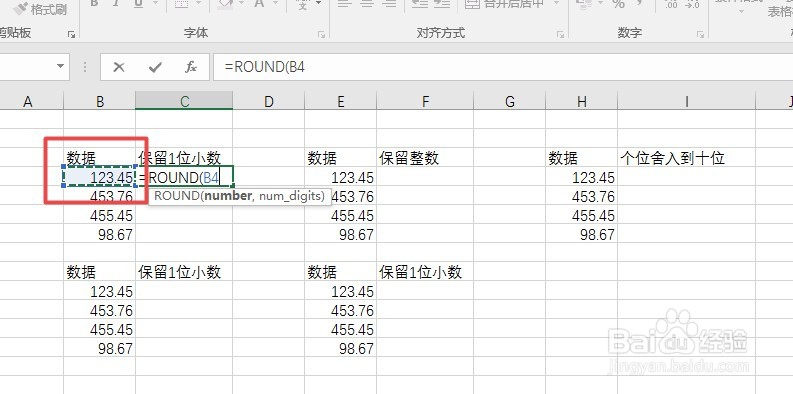Open the font color dropdown arrow
This screenshot has height=394, width=793.
click(x=276, y=4)
